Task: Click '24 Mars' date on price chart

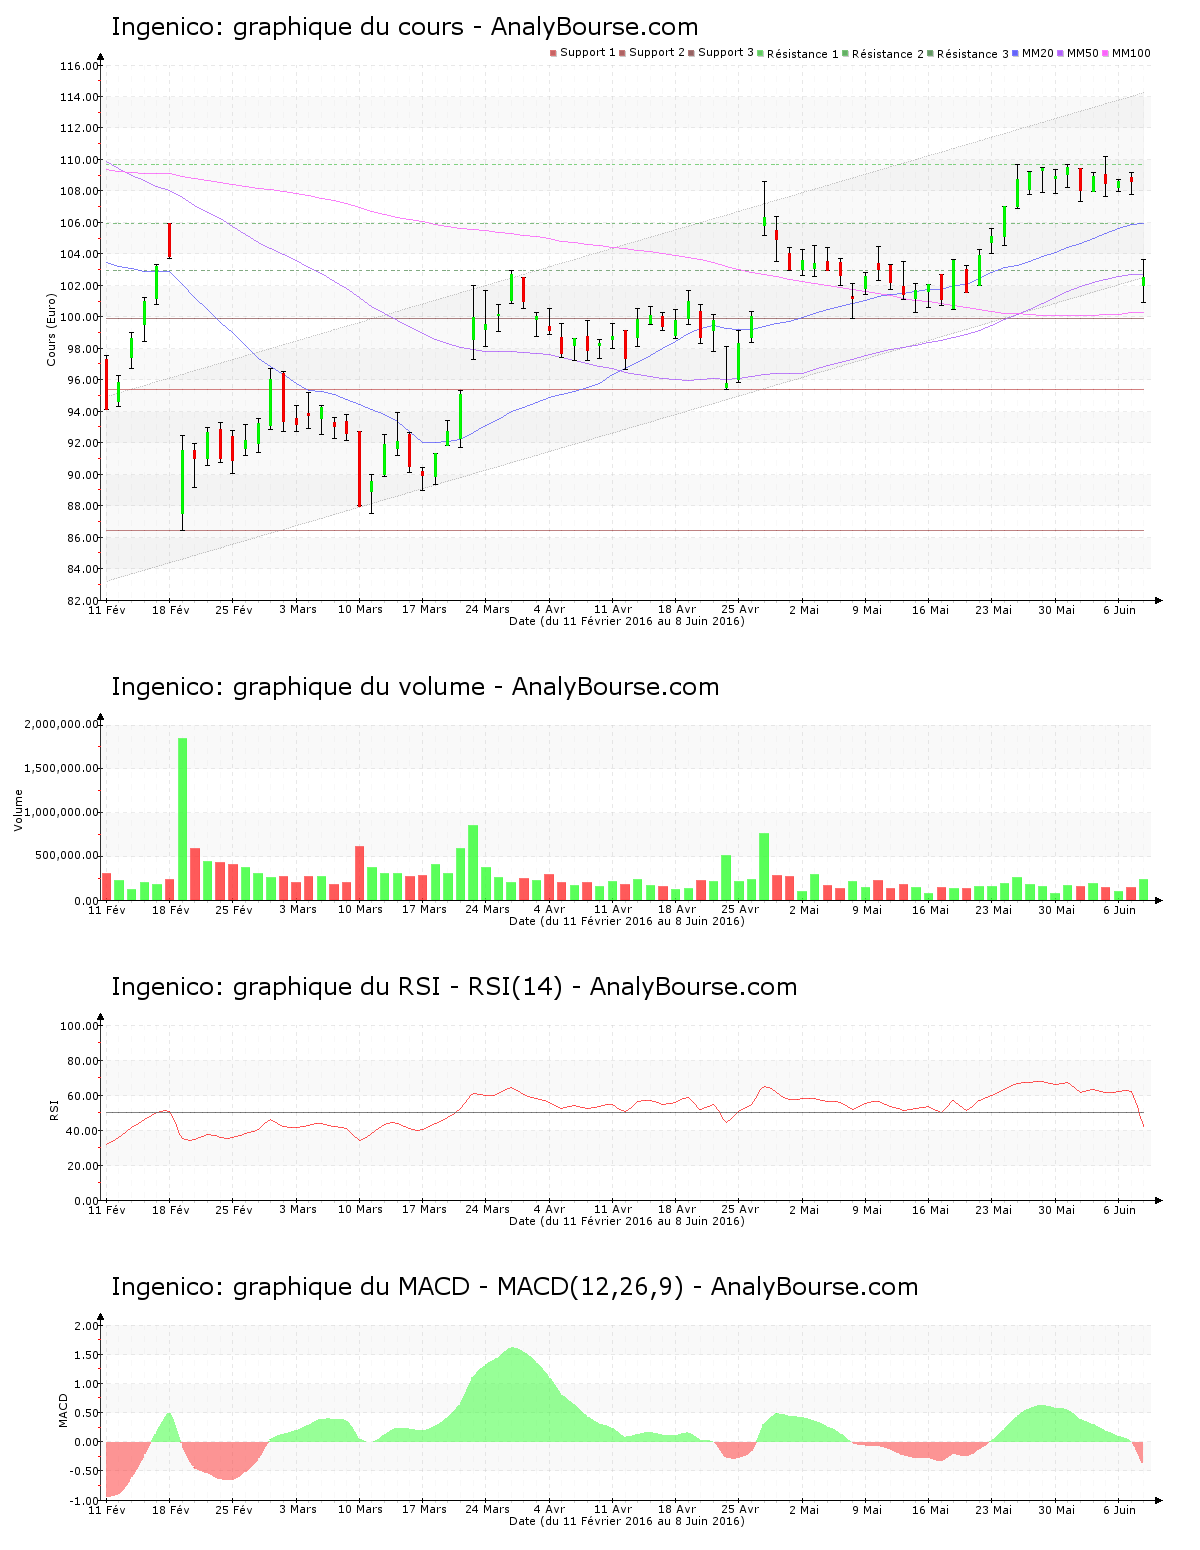Action: click(487, 610)
